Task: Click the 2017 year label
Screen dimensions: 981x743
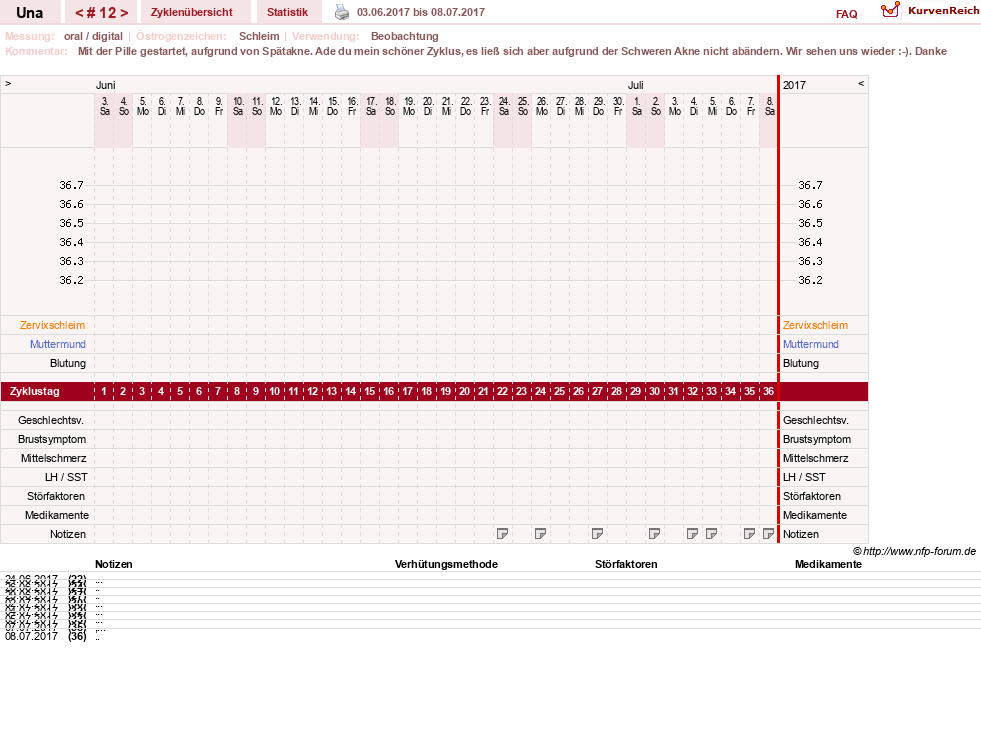Action: click(795, 85)
